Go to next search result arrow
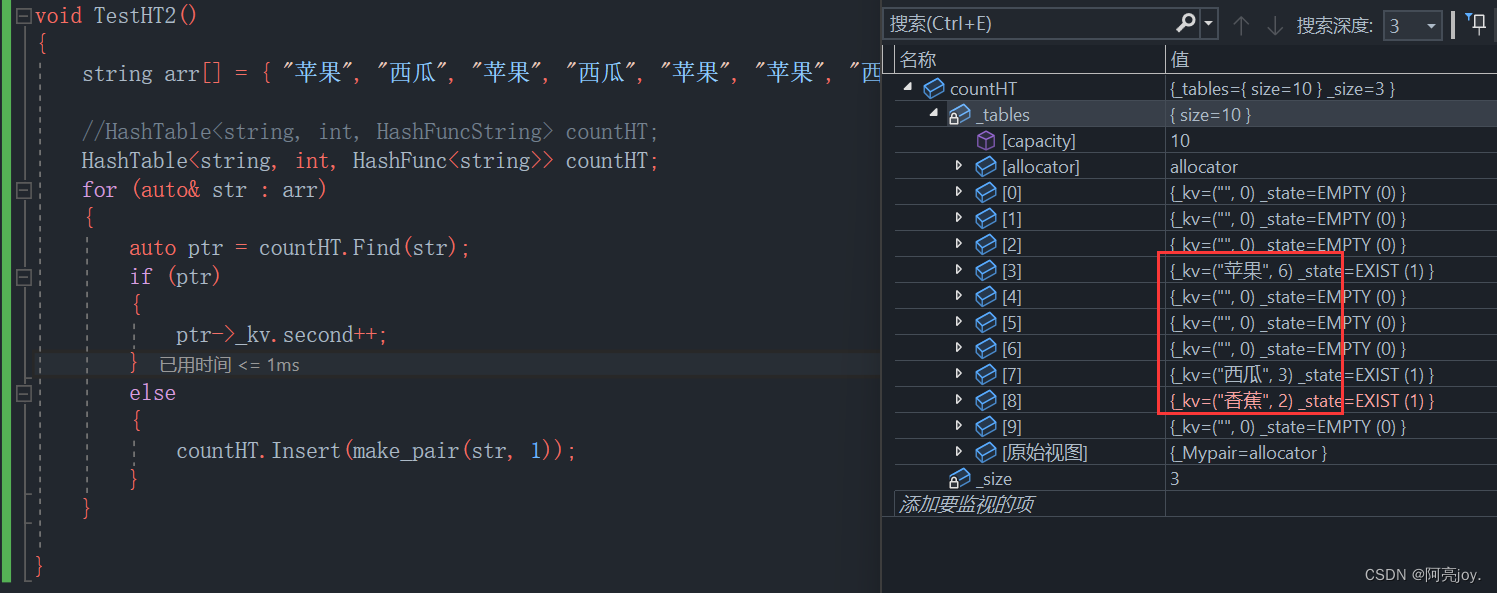The height and width of the screenshot is (593, 1497). point(1274,25)
